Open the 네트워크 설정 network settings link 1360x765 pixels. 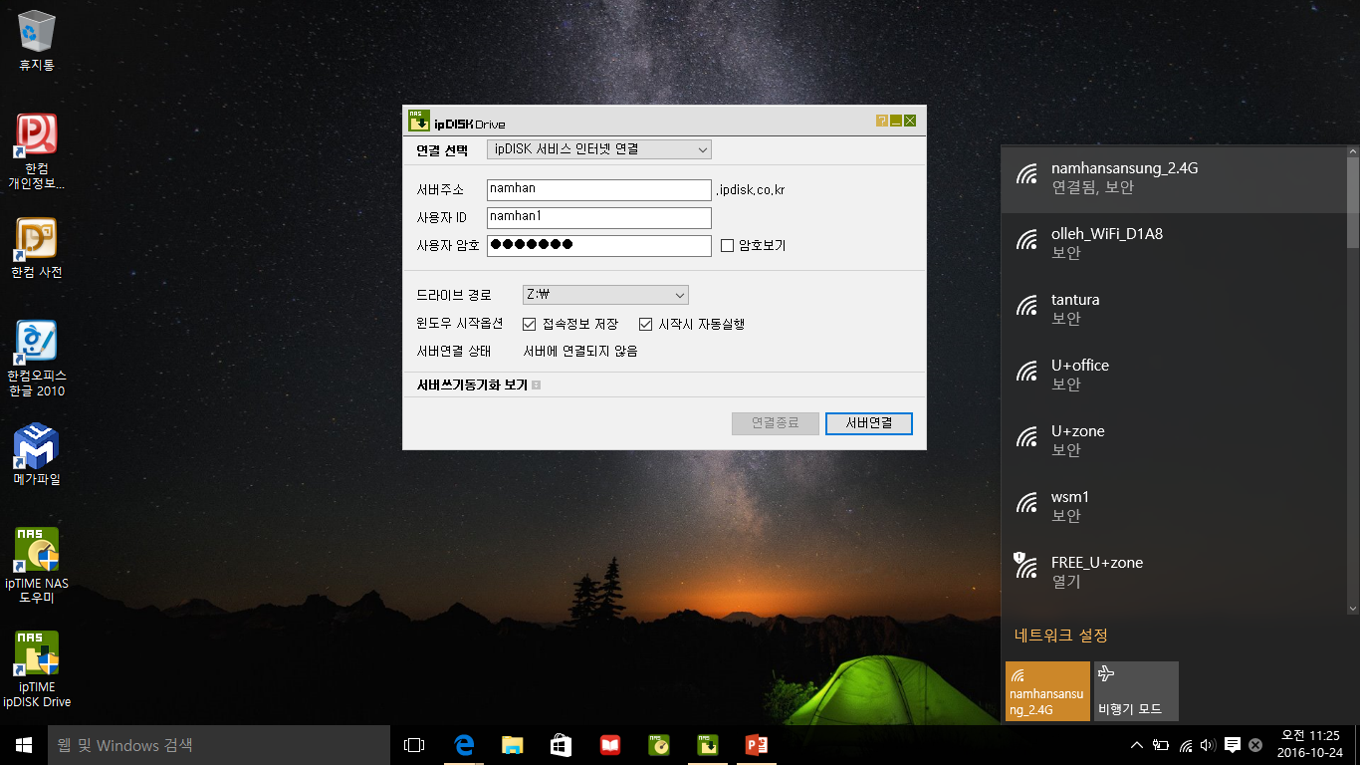[1061, 636]
